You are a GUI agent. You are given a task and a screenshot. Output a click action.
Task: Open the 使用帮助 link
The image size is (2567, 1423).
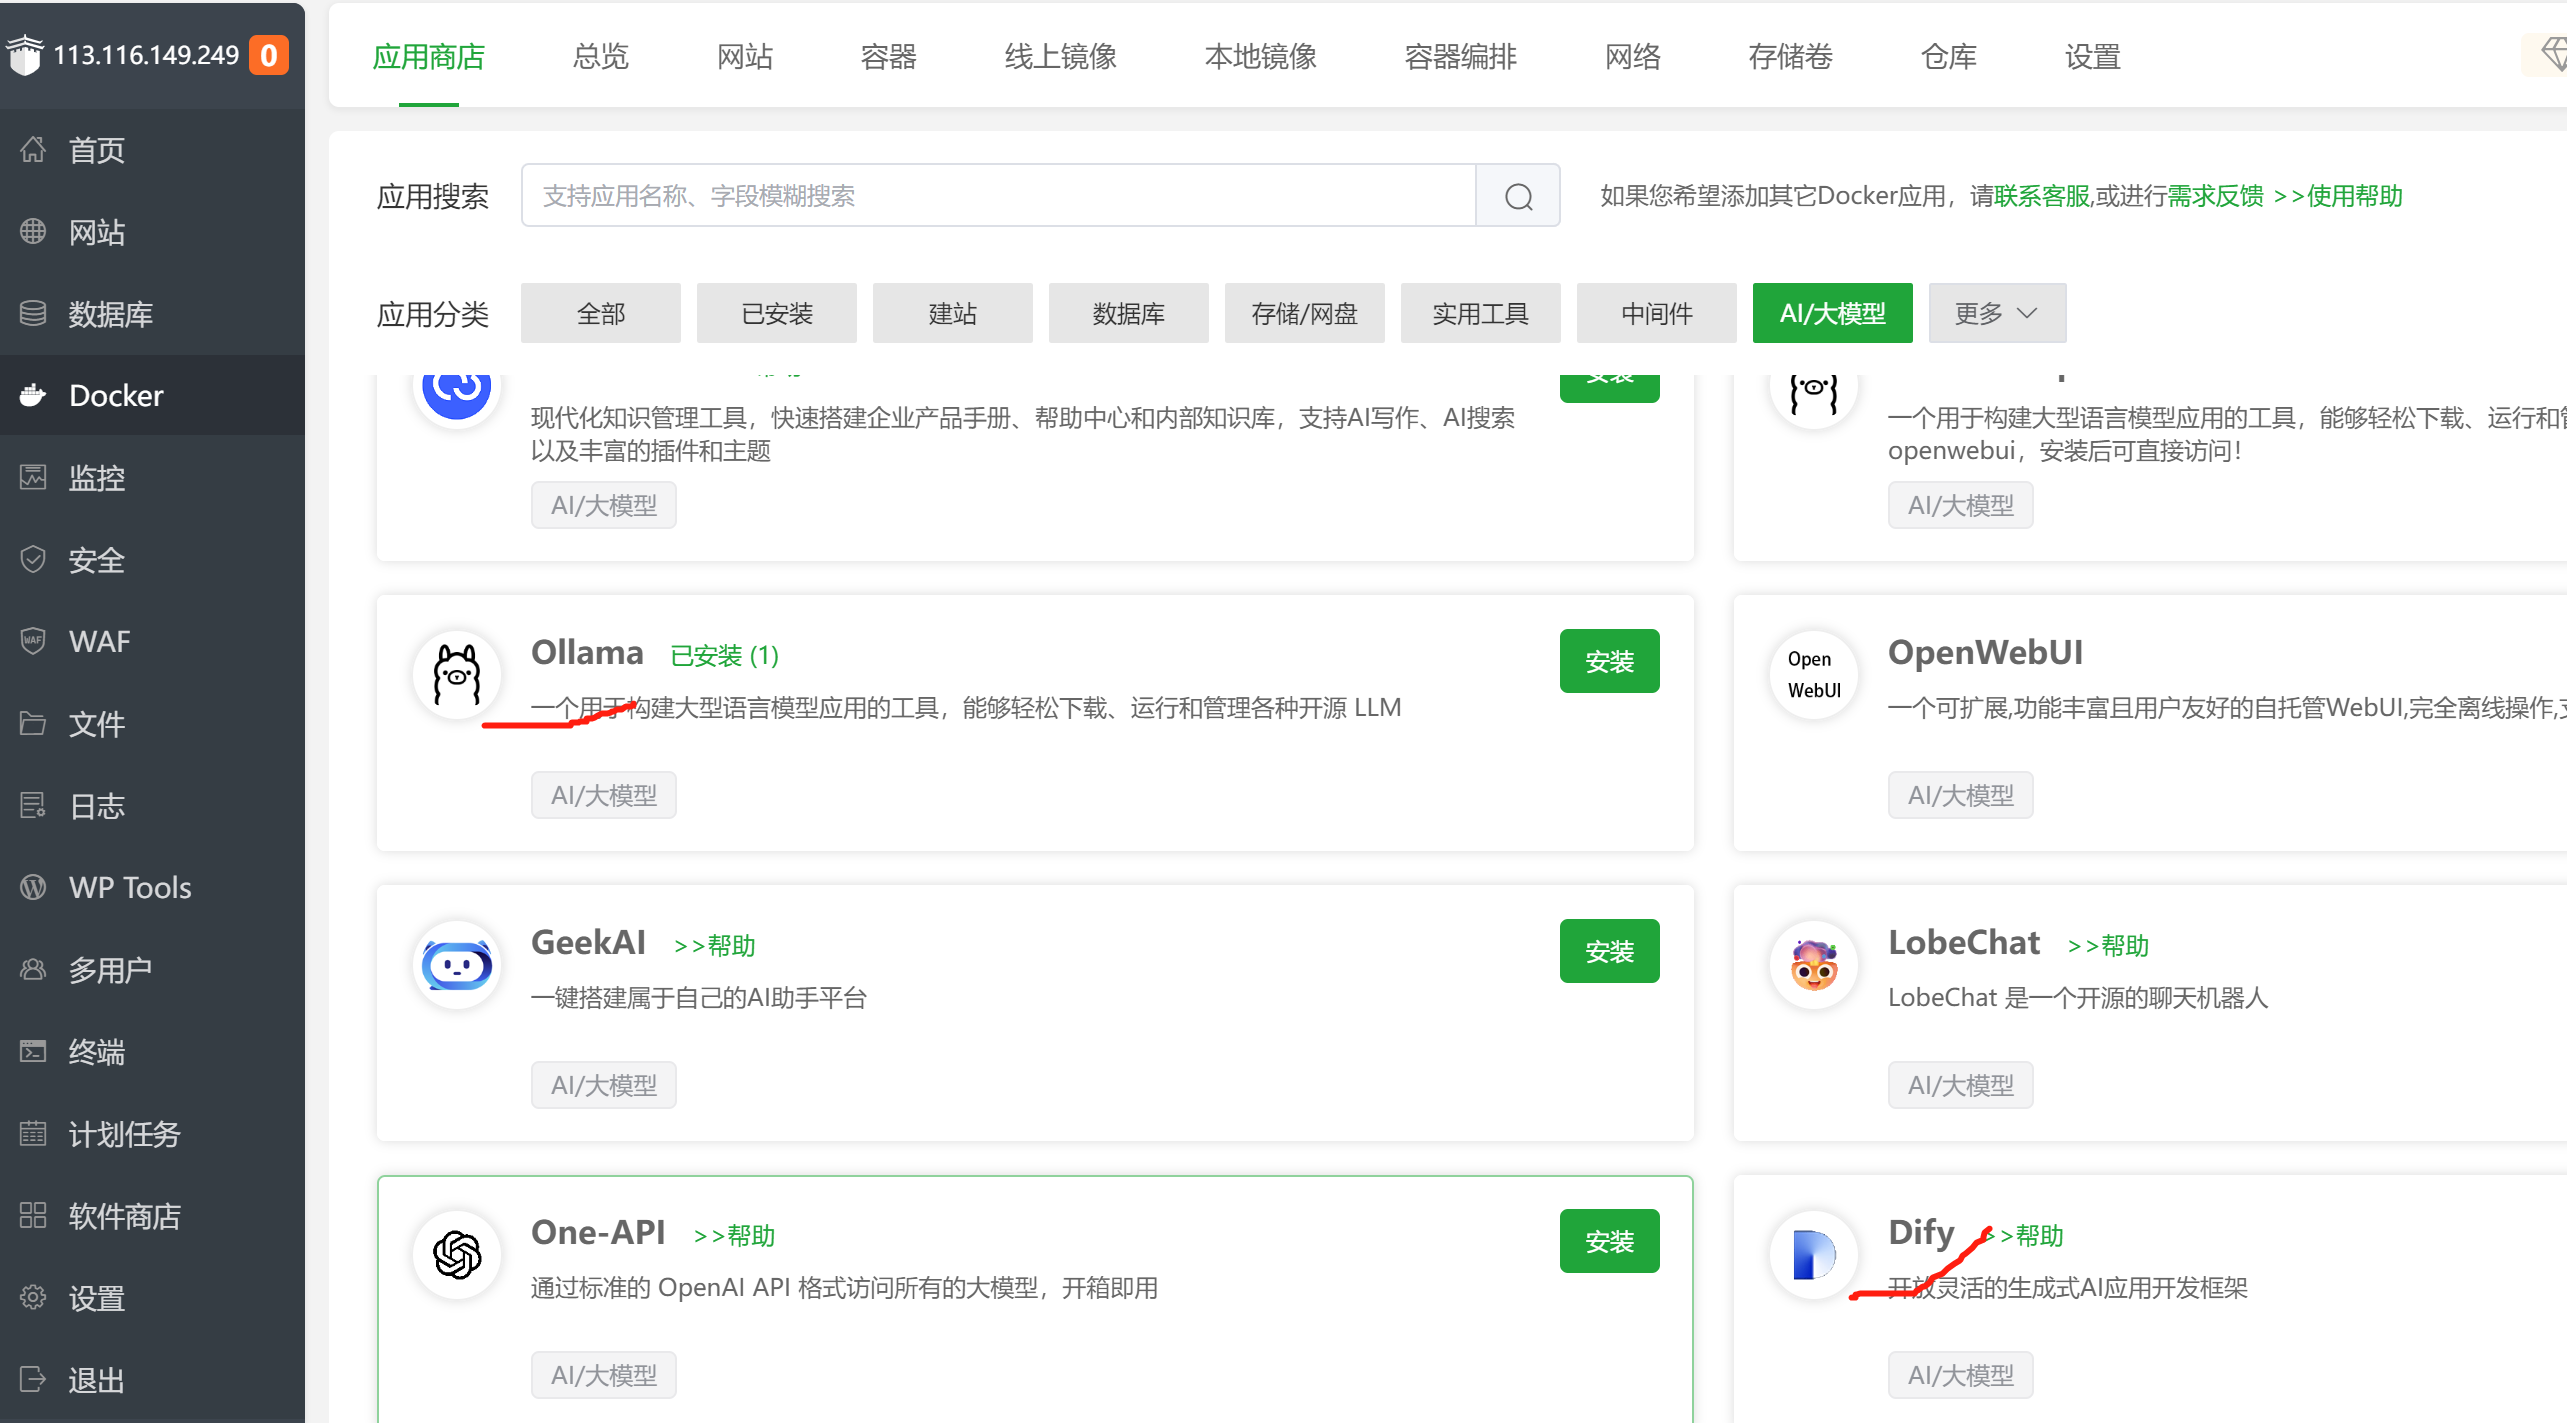(x=2353, y=196)
